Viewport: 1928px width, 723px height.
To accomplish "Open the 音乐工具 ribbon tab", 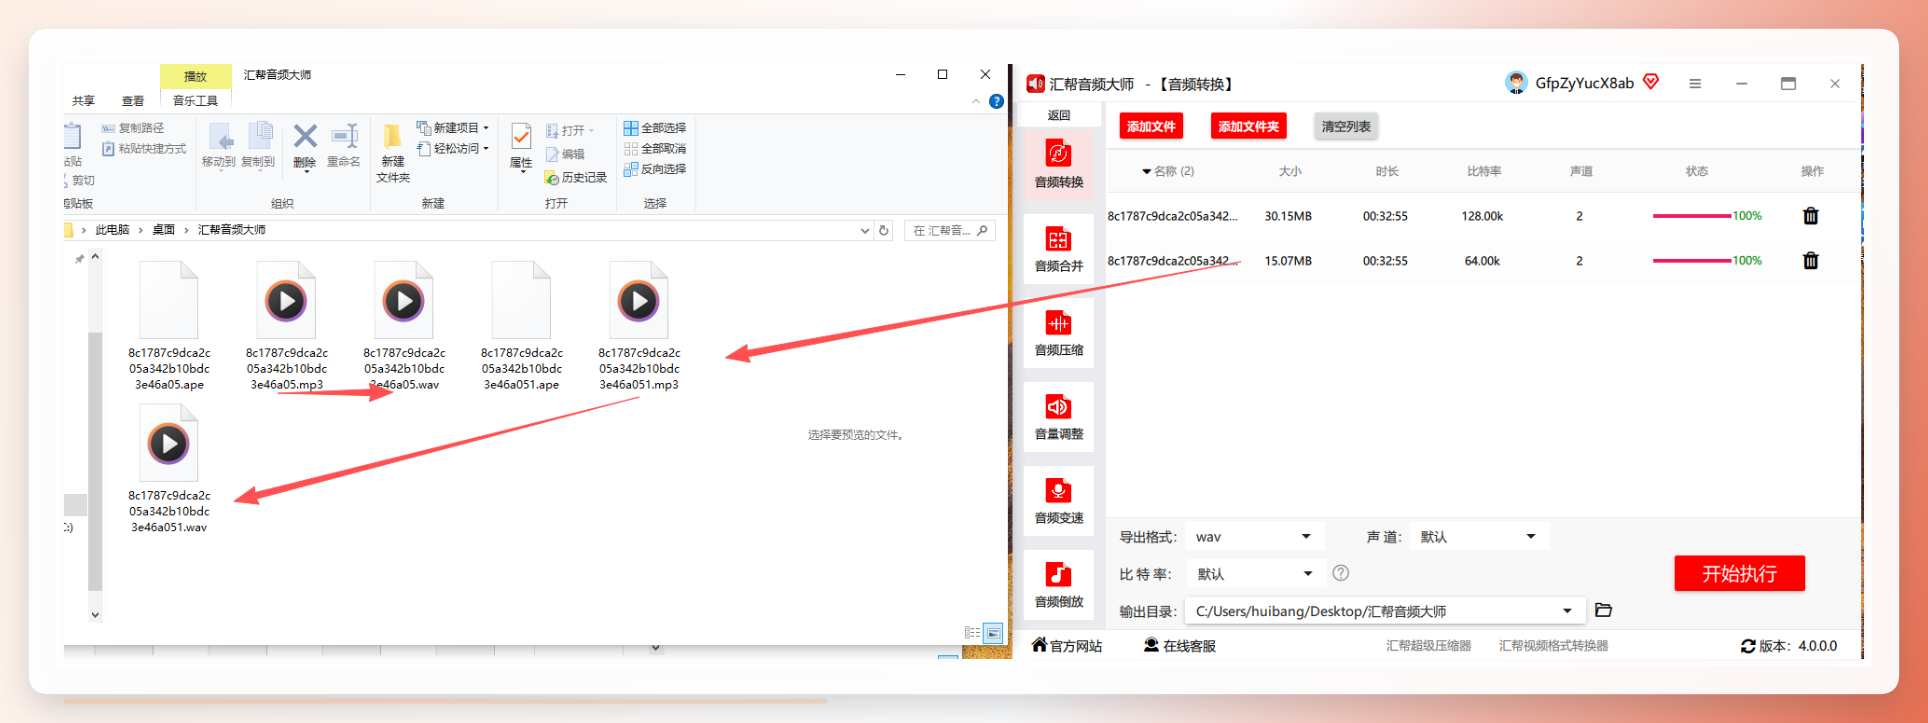I will pos(195,101).
